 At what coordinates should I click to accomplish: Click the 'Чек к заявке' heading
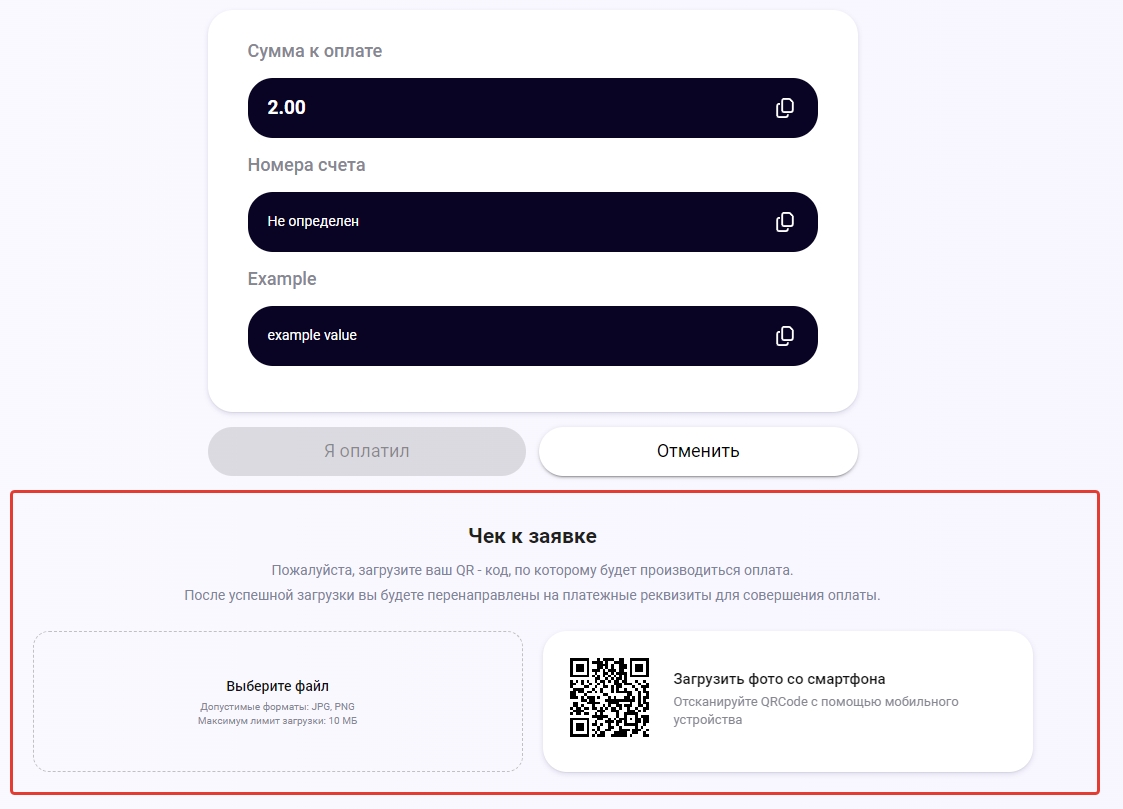[532, 536]
